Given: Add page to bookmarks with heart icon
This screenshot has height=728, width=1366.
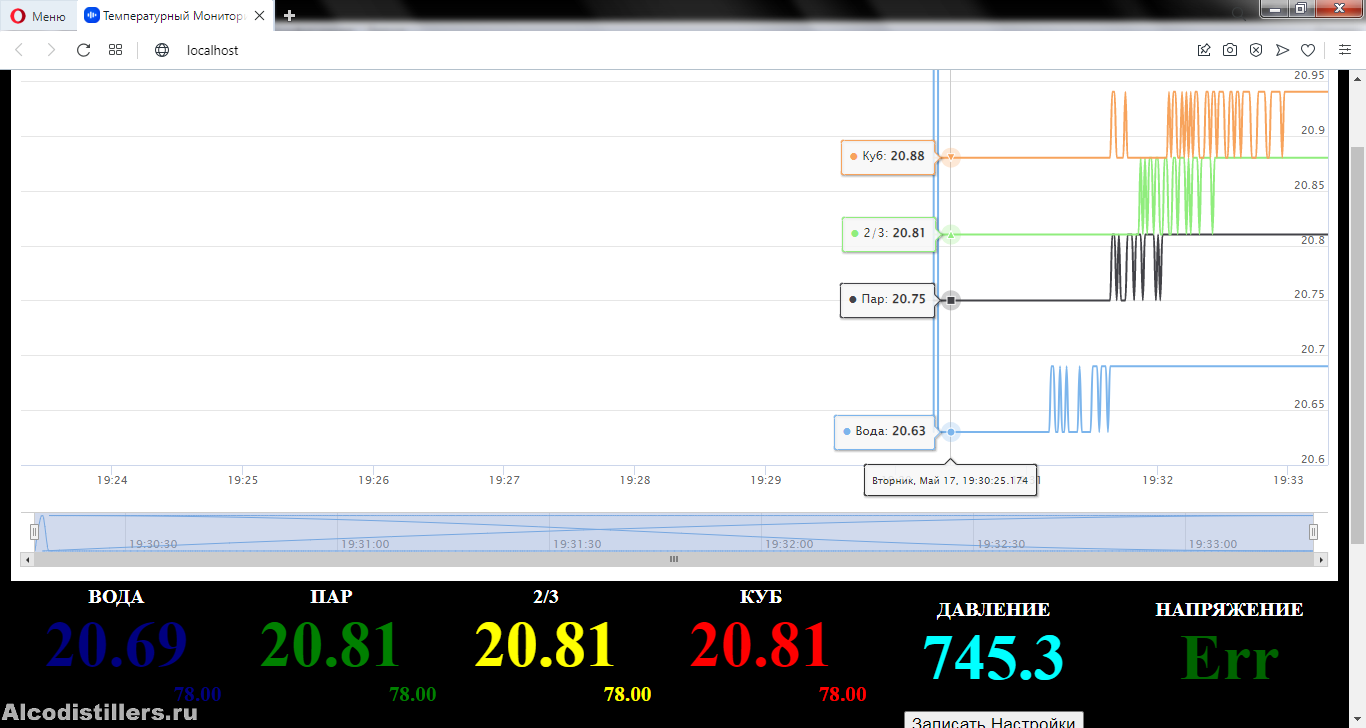Looking at the screenshot, I should click(x=1308, y=50).
